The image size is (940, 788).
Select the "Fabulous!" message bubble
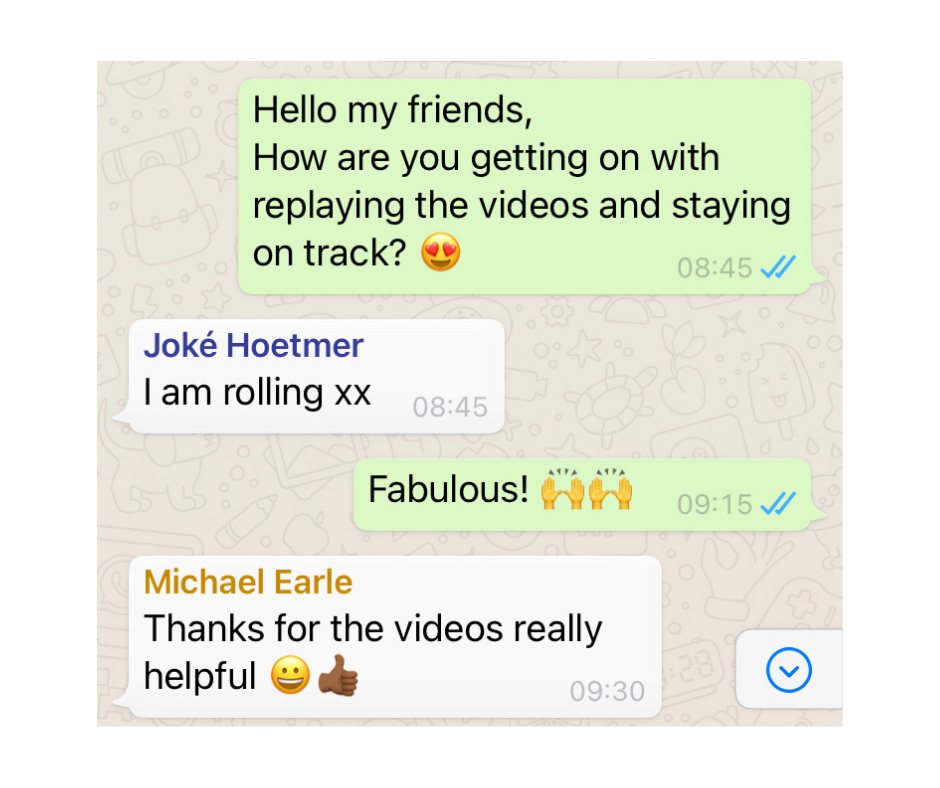pos(582,494)
